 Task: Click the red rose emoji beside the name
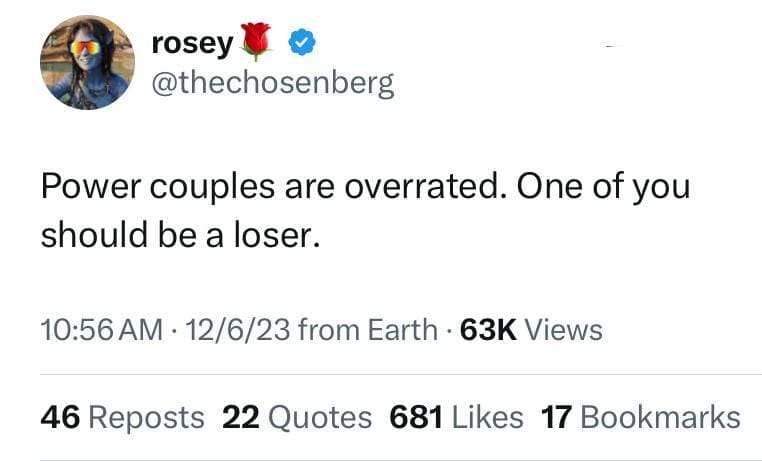click(x=258, y=40)
